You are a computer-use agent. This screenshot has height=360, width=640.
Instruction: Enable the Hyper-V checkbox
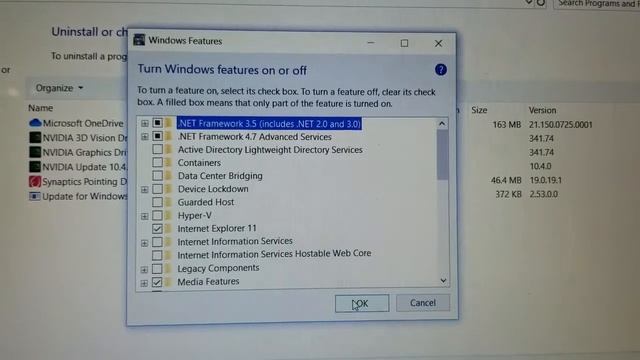click(157, 215)
